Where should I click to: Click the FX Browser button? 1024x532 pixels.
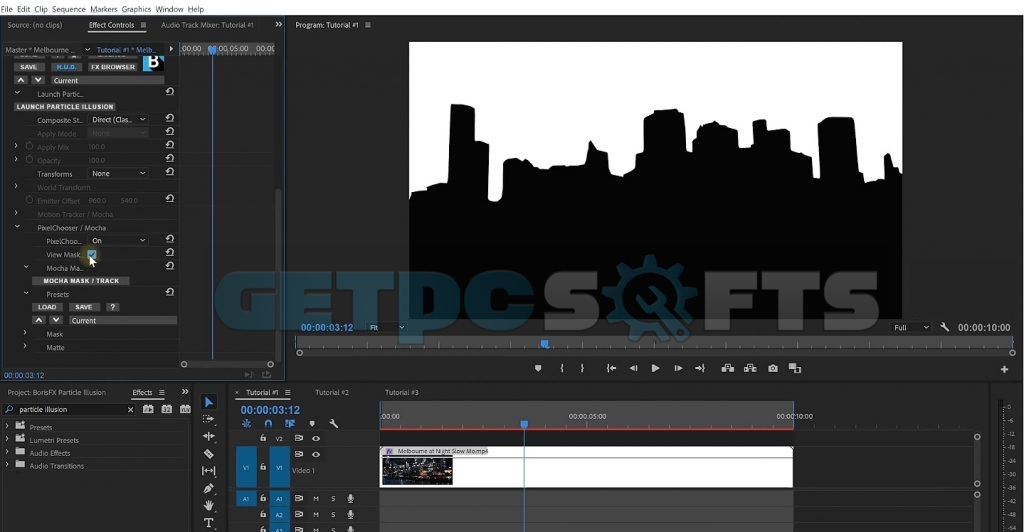point(113,67)
